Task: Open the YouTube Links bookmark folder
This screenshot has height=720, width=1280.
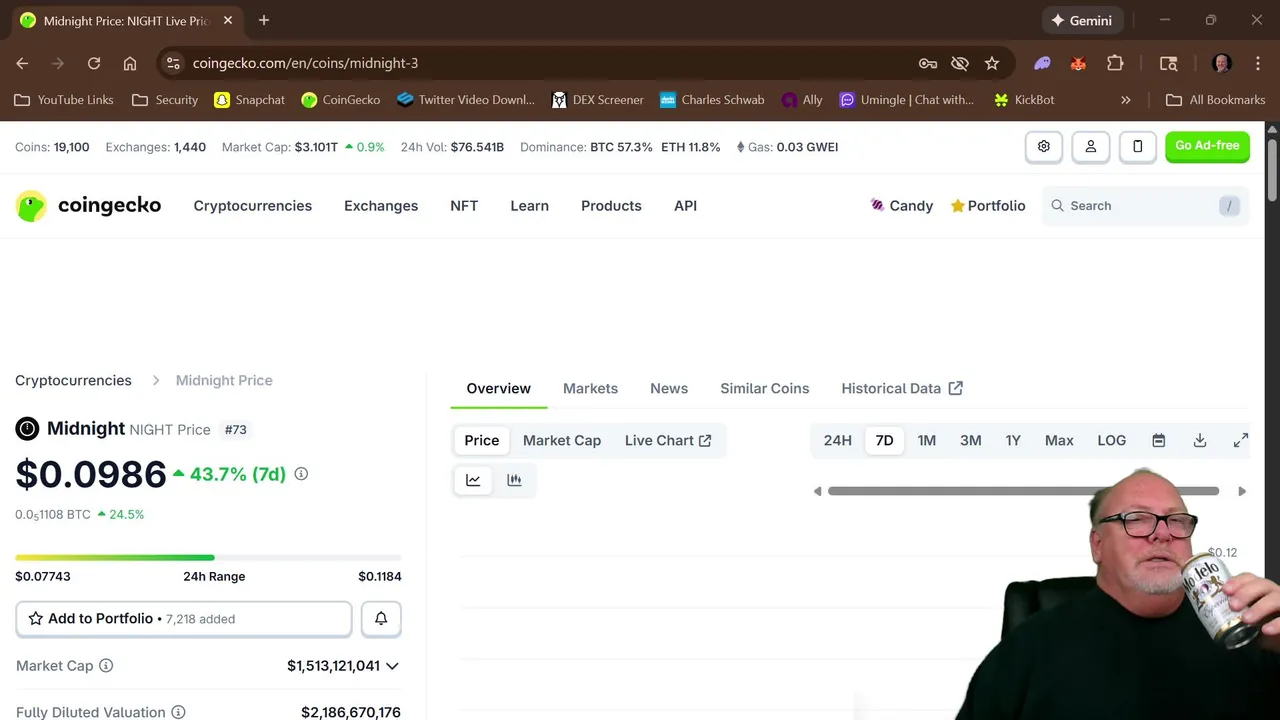Action: pos(64,100)
